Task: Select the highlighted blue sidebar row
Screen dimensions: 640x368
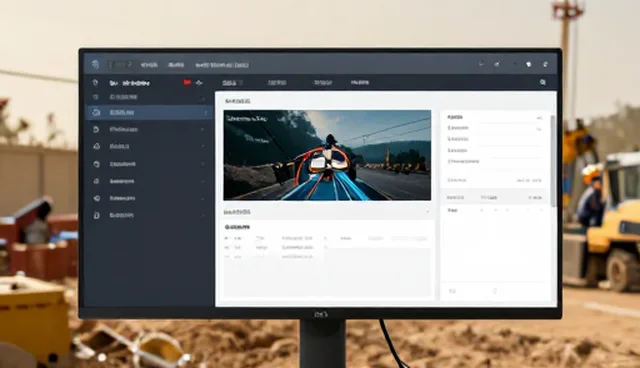Action: (x=150, y=112)
